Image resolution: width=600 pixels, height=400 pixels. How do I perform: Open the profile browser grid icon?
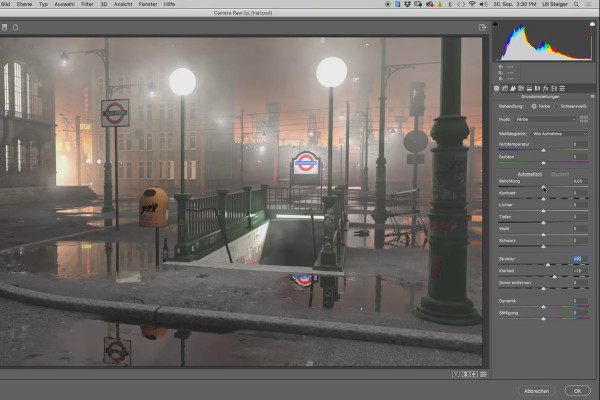point(584,119)
